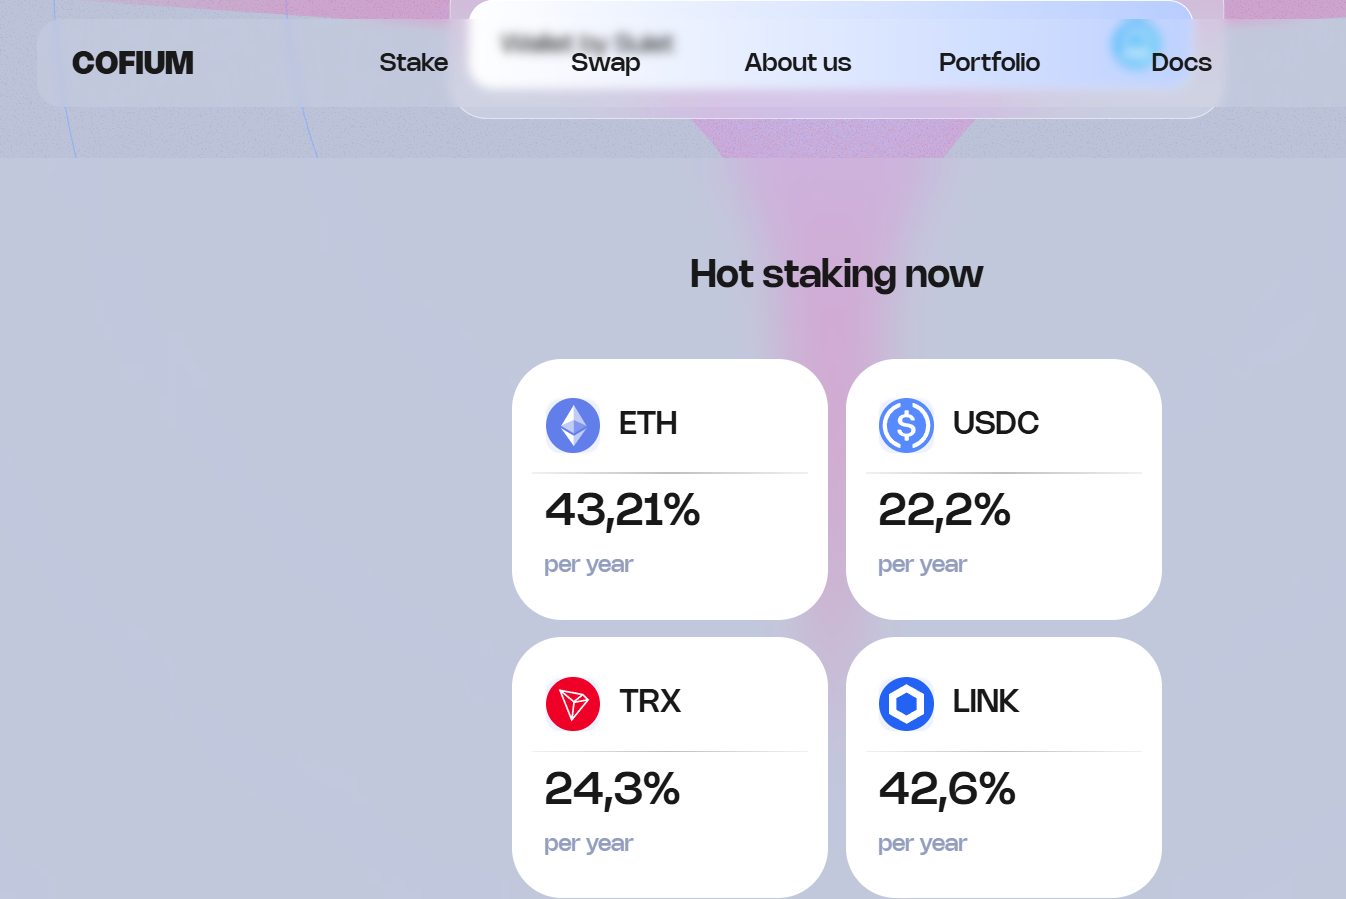
Task: Navigate to About us
Action: (x=797, y=62)
